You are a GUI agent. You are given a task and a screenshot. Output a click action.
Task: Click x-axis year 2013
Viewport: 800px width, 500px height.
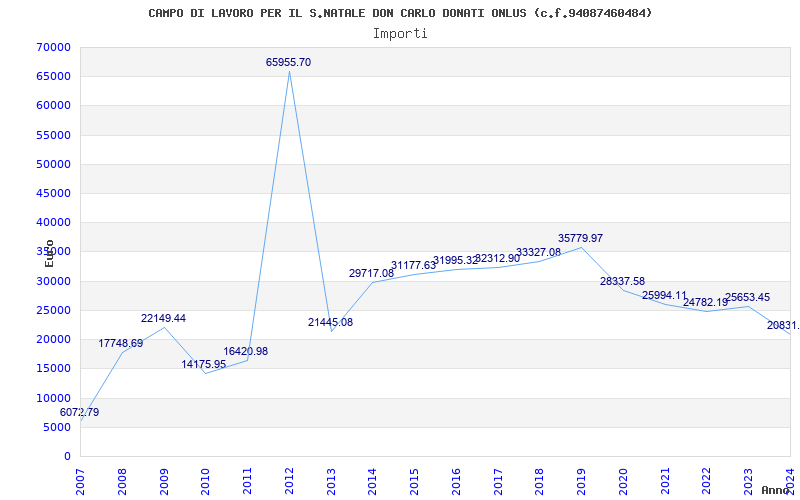click(x=331, y=482)
